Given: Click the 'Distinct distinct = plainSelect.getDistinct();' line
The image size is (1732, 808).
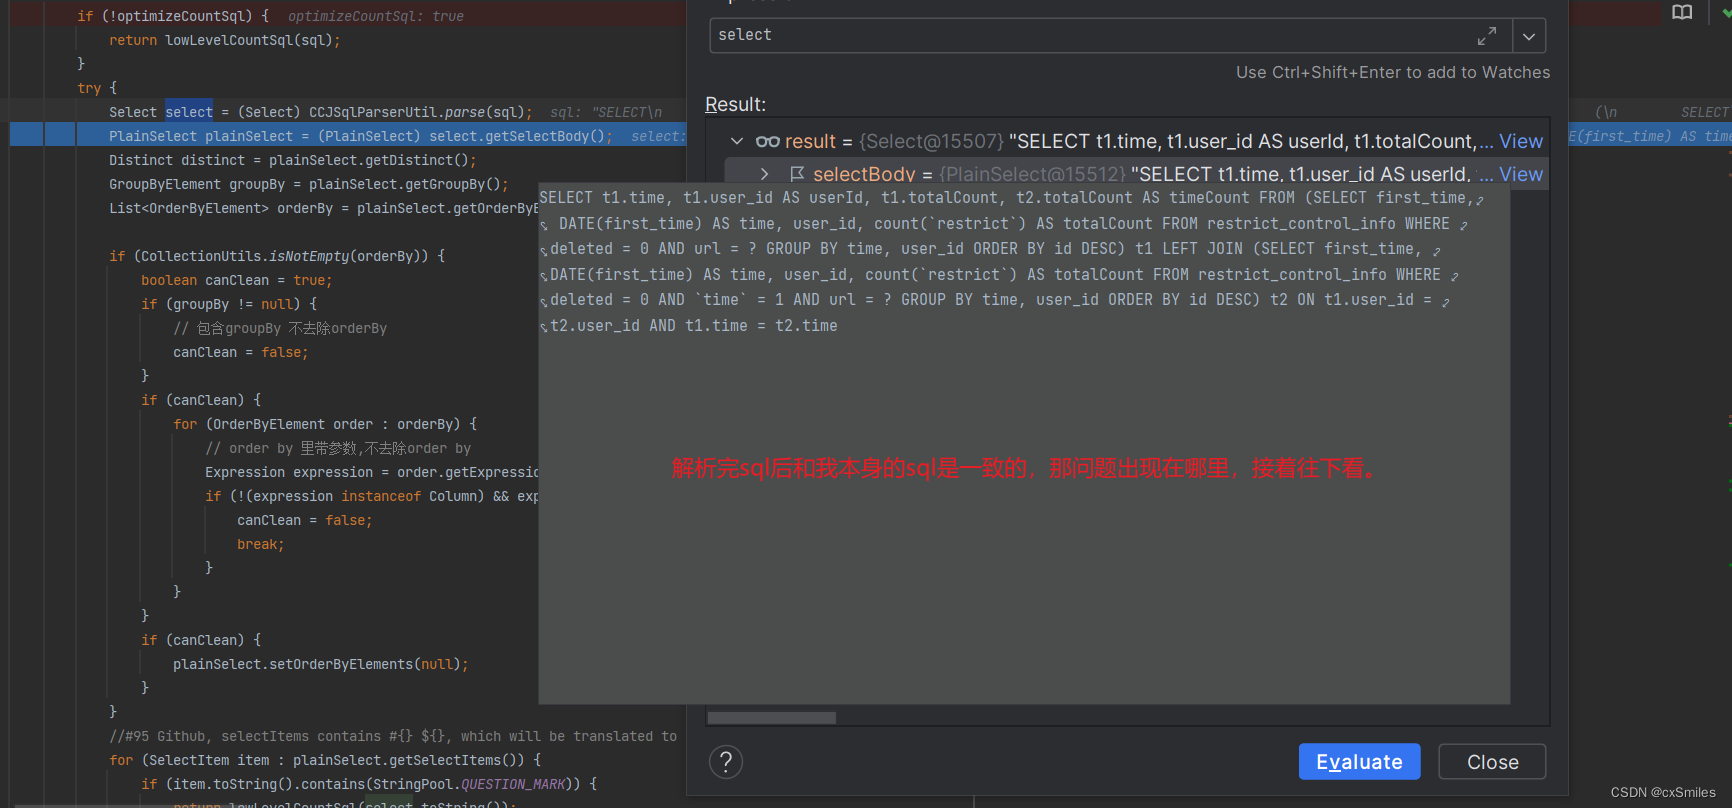Looking at the screenshot, I should (x=293, y=160).
